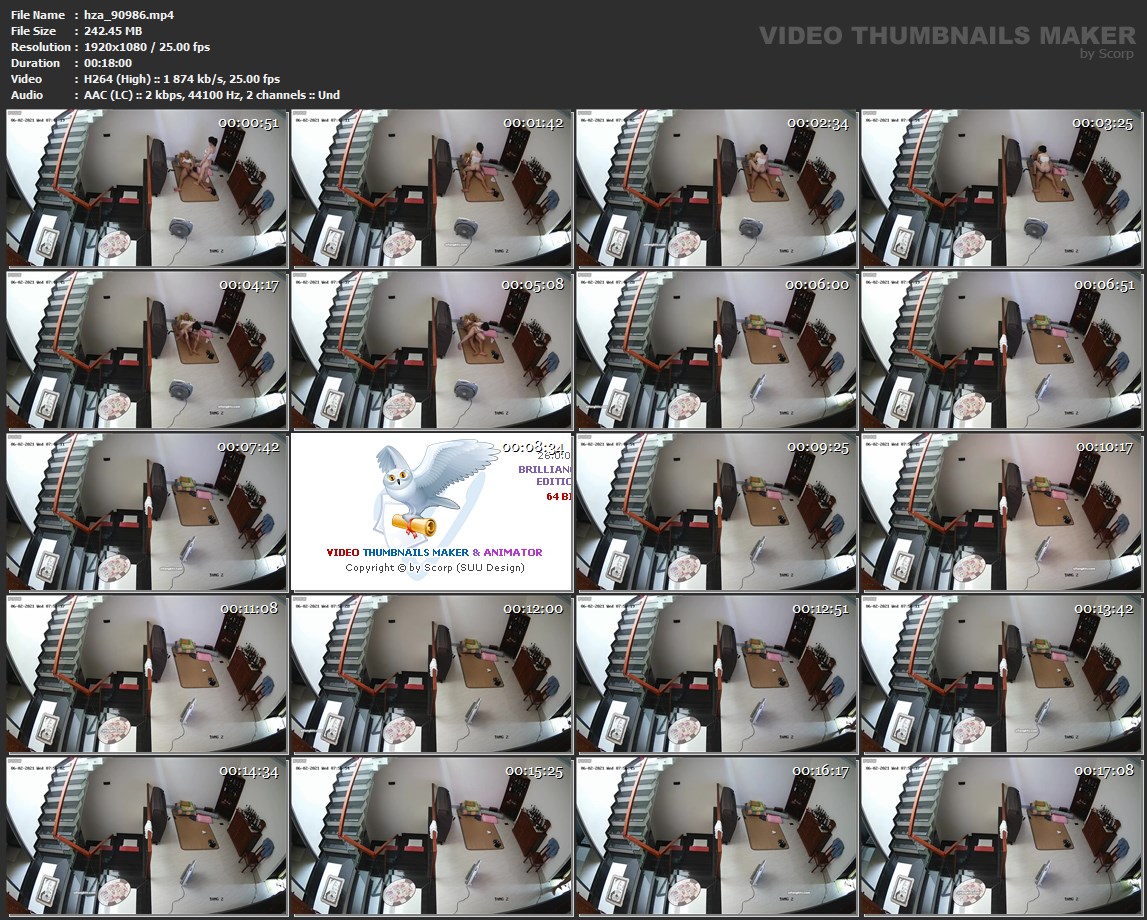Select the 00:16:17 frame thumbnail

(716, 836)
